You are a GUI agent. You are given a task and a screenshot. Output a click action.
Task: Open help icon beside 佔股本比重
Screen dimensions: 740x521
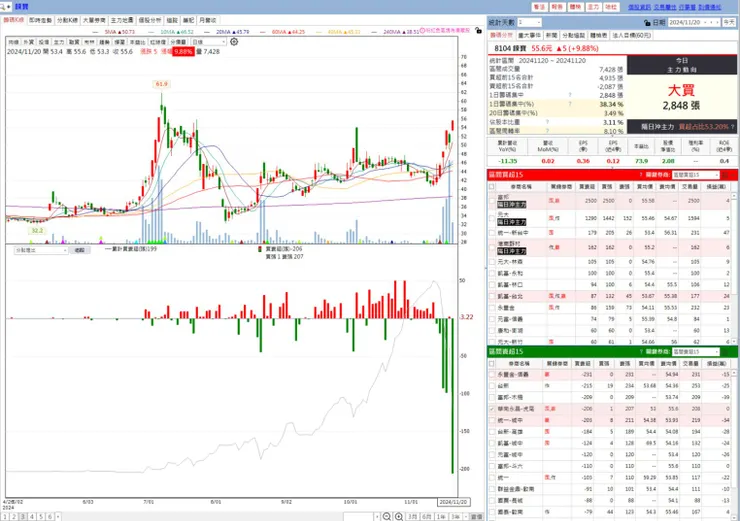tap(547, 122)
